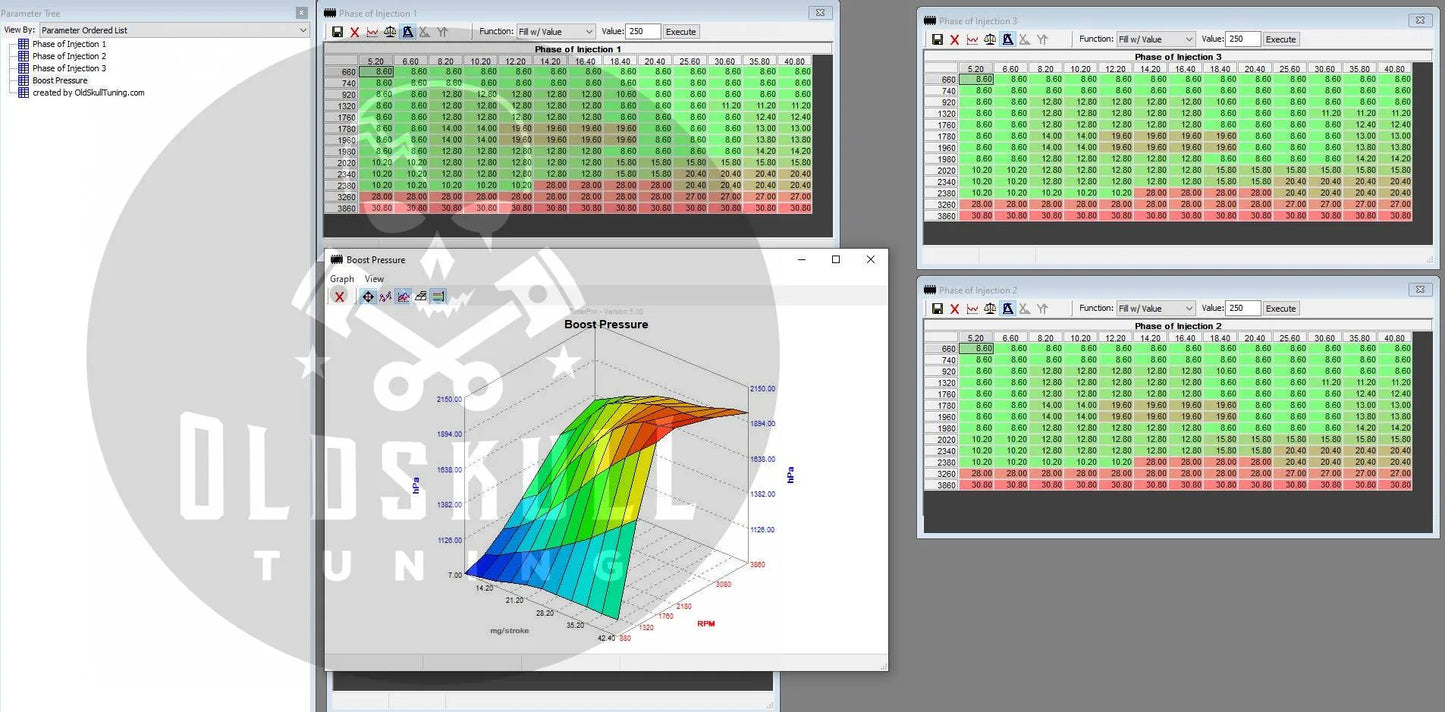Click the Value input field in Phase of Injection 2
This screenshot has height=712, width=1445.
[x=1243, y=309]
